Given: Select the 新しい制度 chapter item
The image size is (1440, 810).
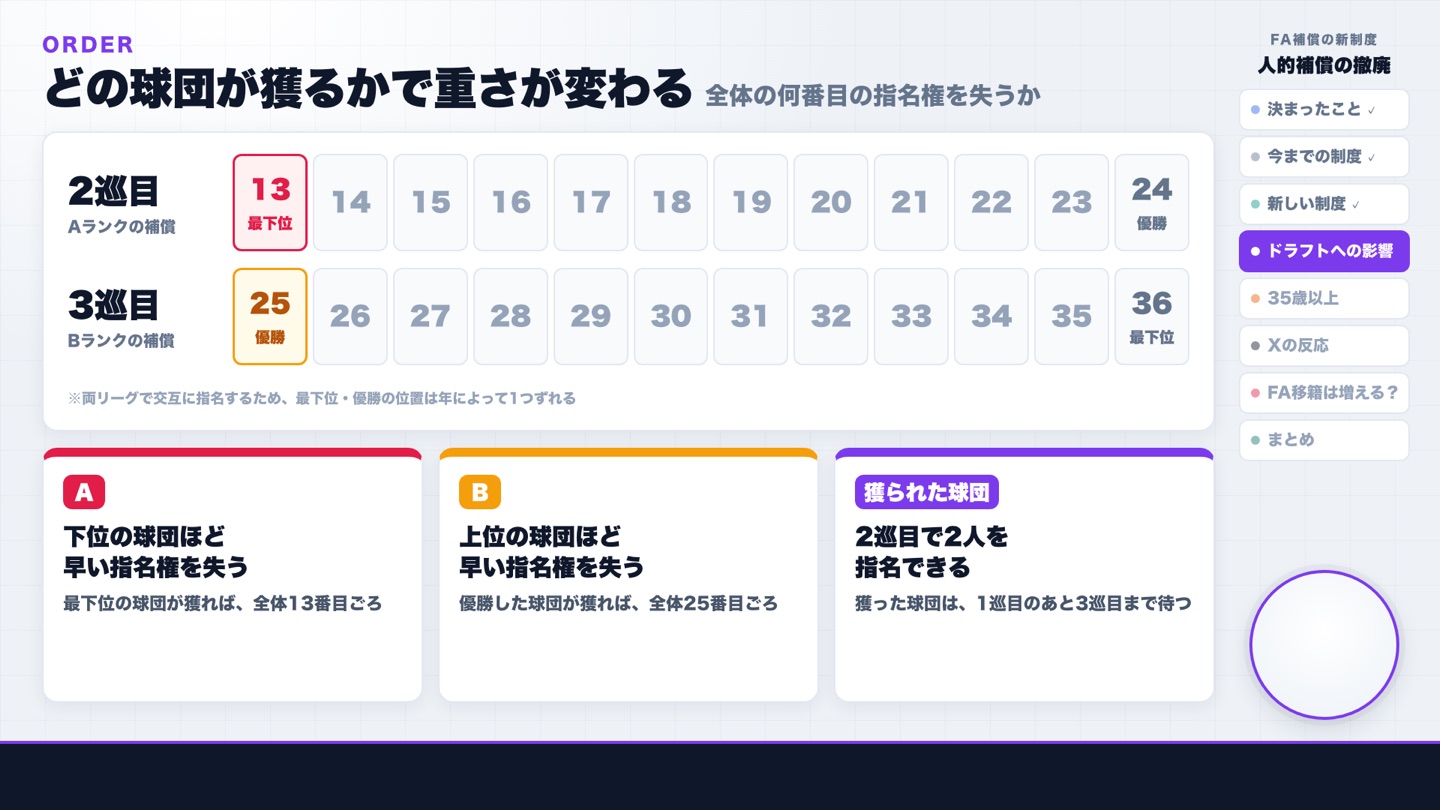Looking at the screenshot, I should (1324, 204).
